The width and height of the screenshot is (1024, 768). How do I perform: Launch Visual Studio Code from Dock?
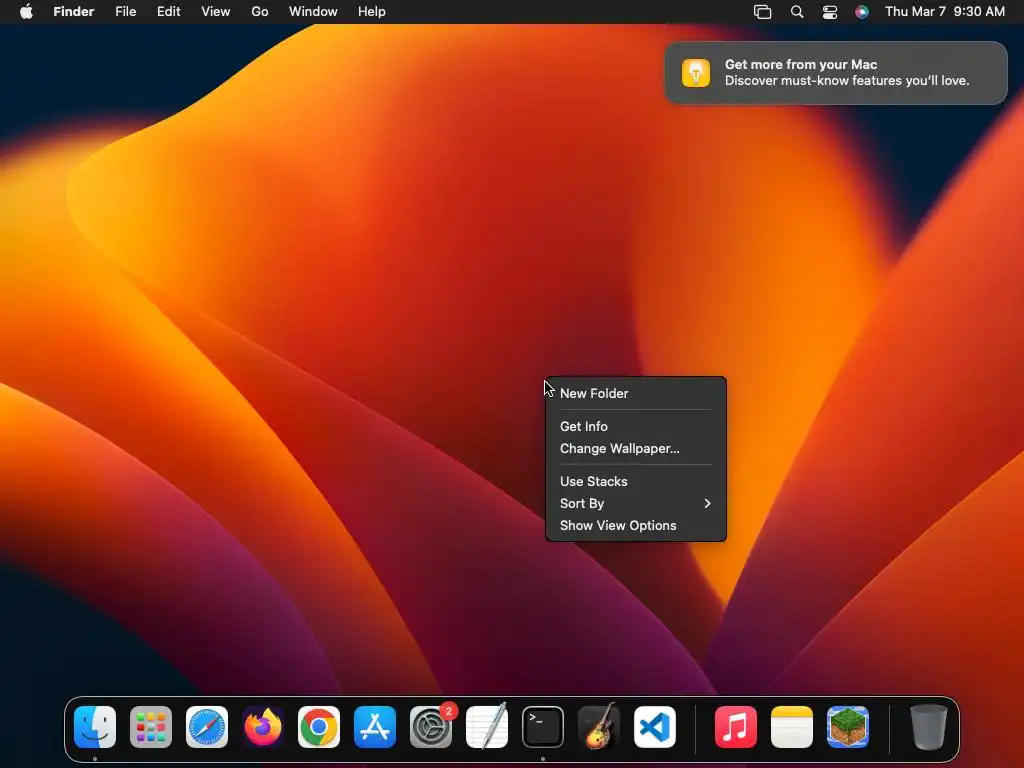coord(654,726)
